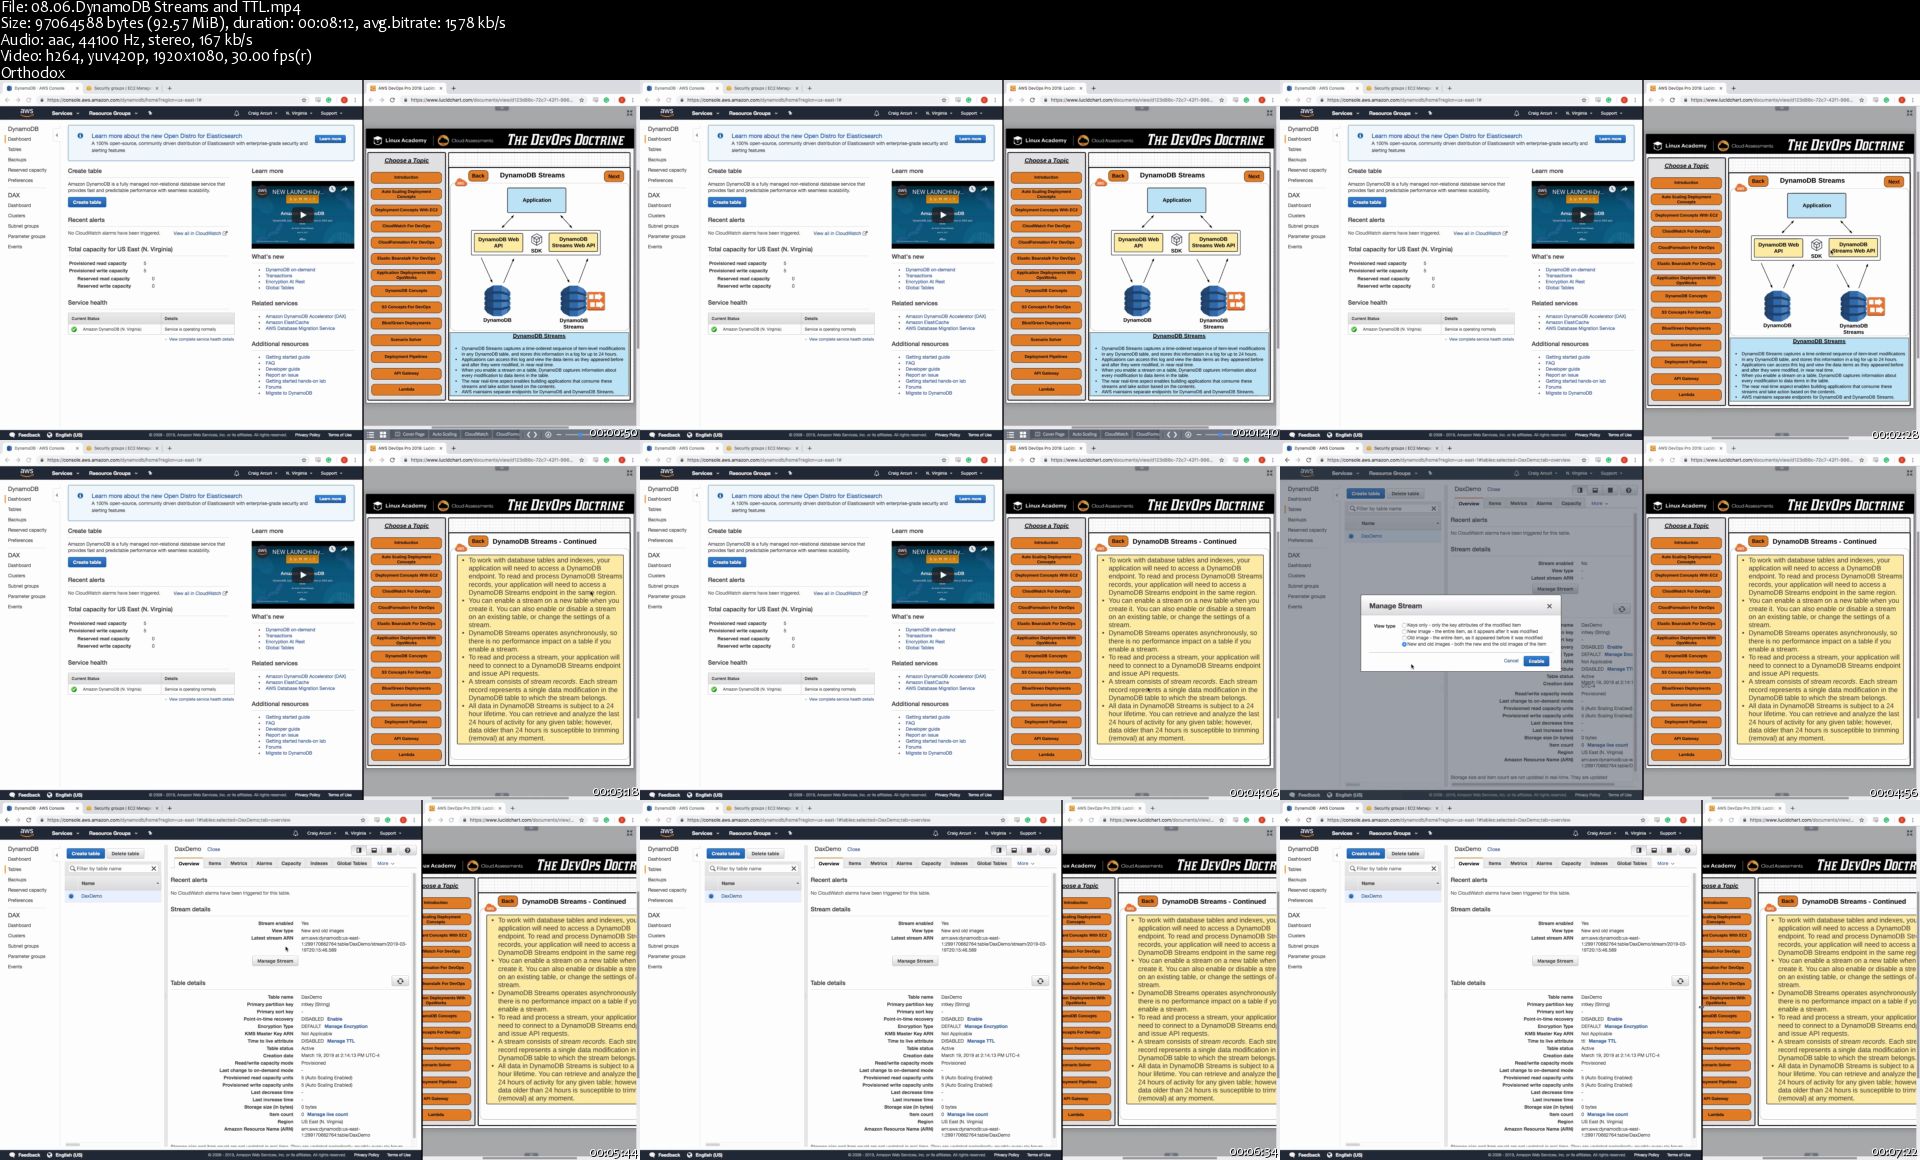Click the Chrome reload icon in 00:05:44 frame
Screen dimensions: 1920x1160
point(31,820)
